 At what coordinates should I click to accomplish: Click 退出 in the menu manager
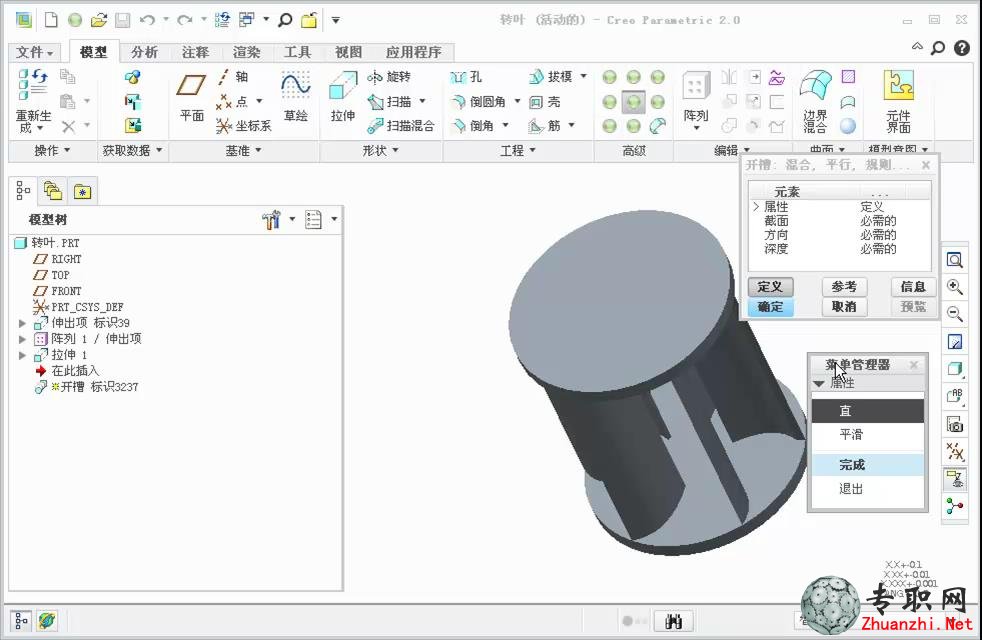click(x=867, y=489)
